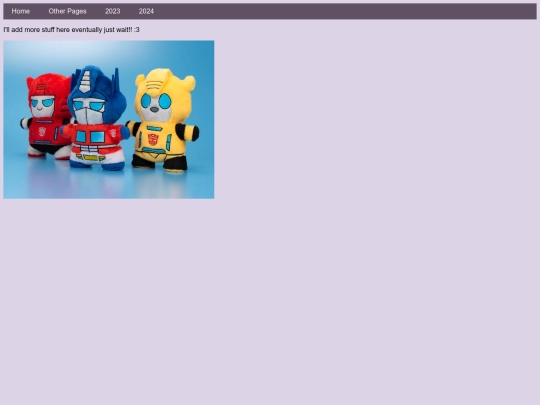Open the Home page in navigation bar
Viewport: 540px width, 405px height.
point(21,11)
